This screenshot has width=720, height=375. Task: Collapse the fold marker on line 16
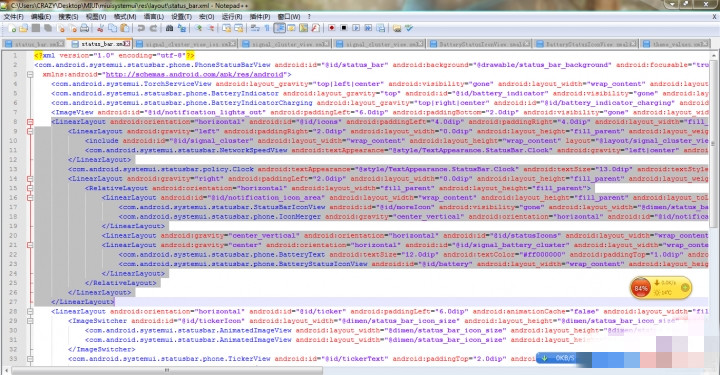30,198
